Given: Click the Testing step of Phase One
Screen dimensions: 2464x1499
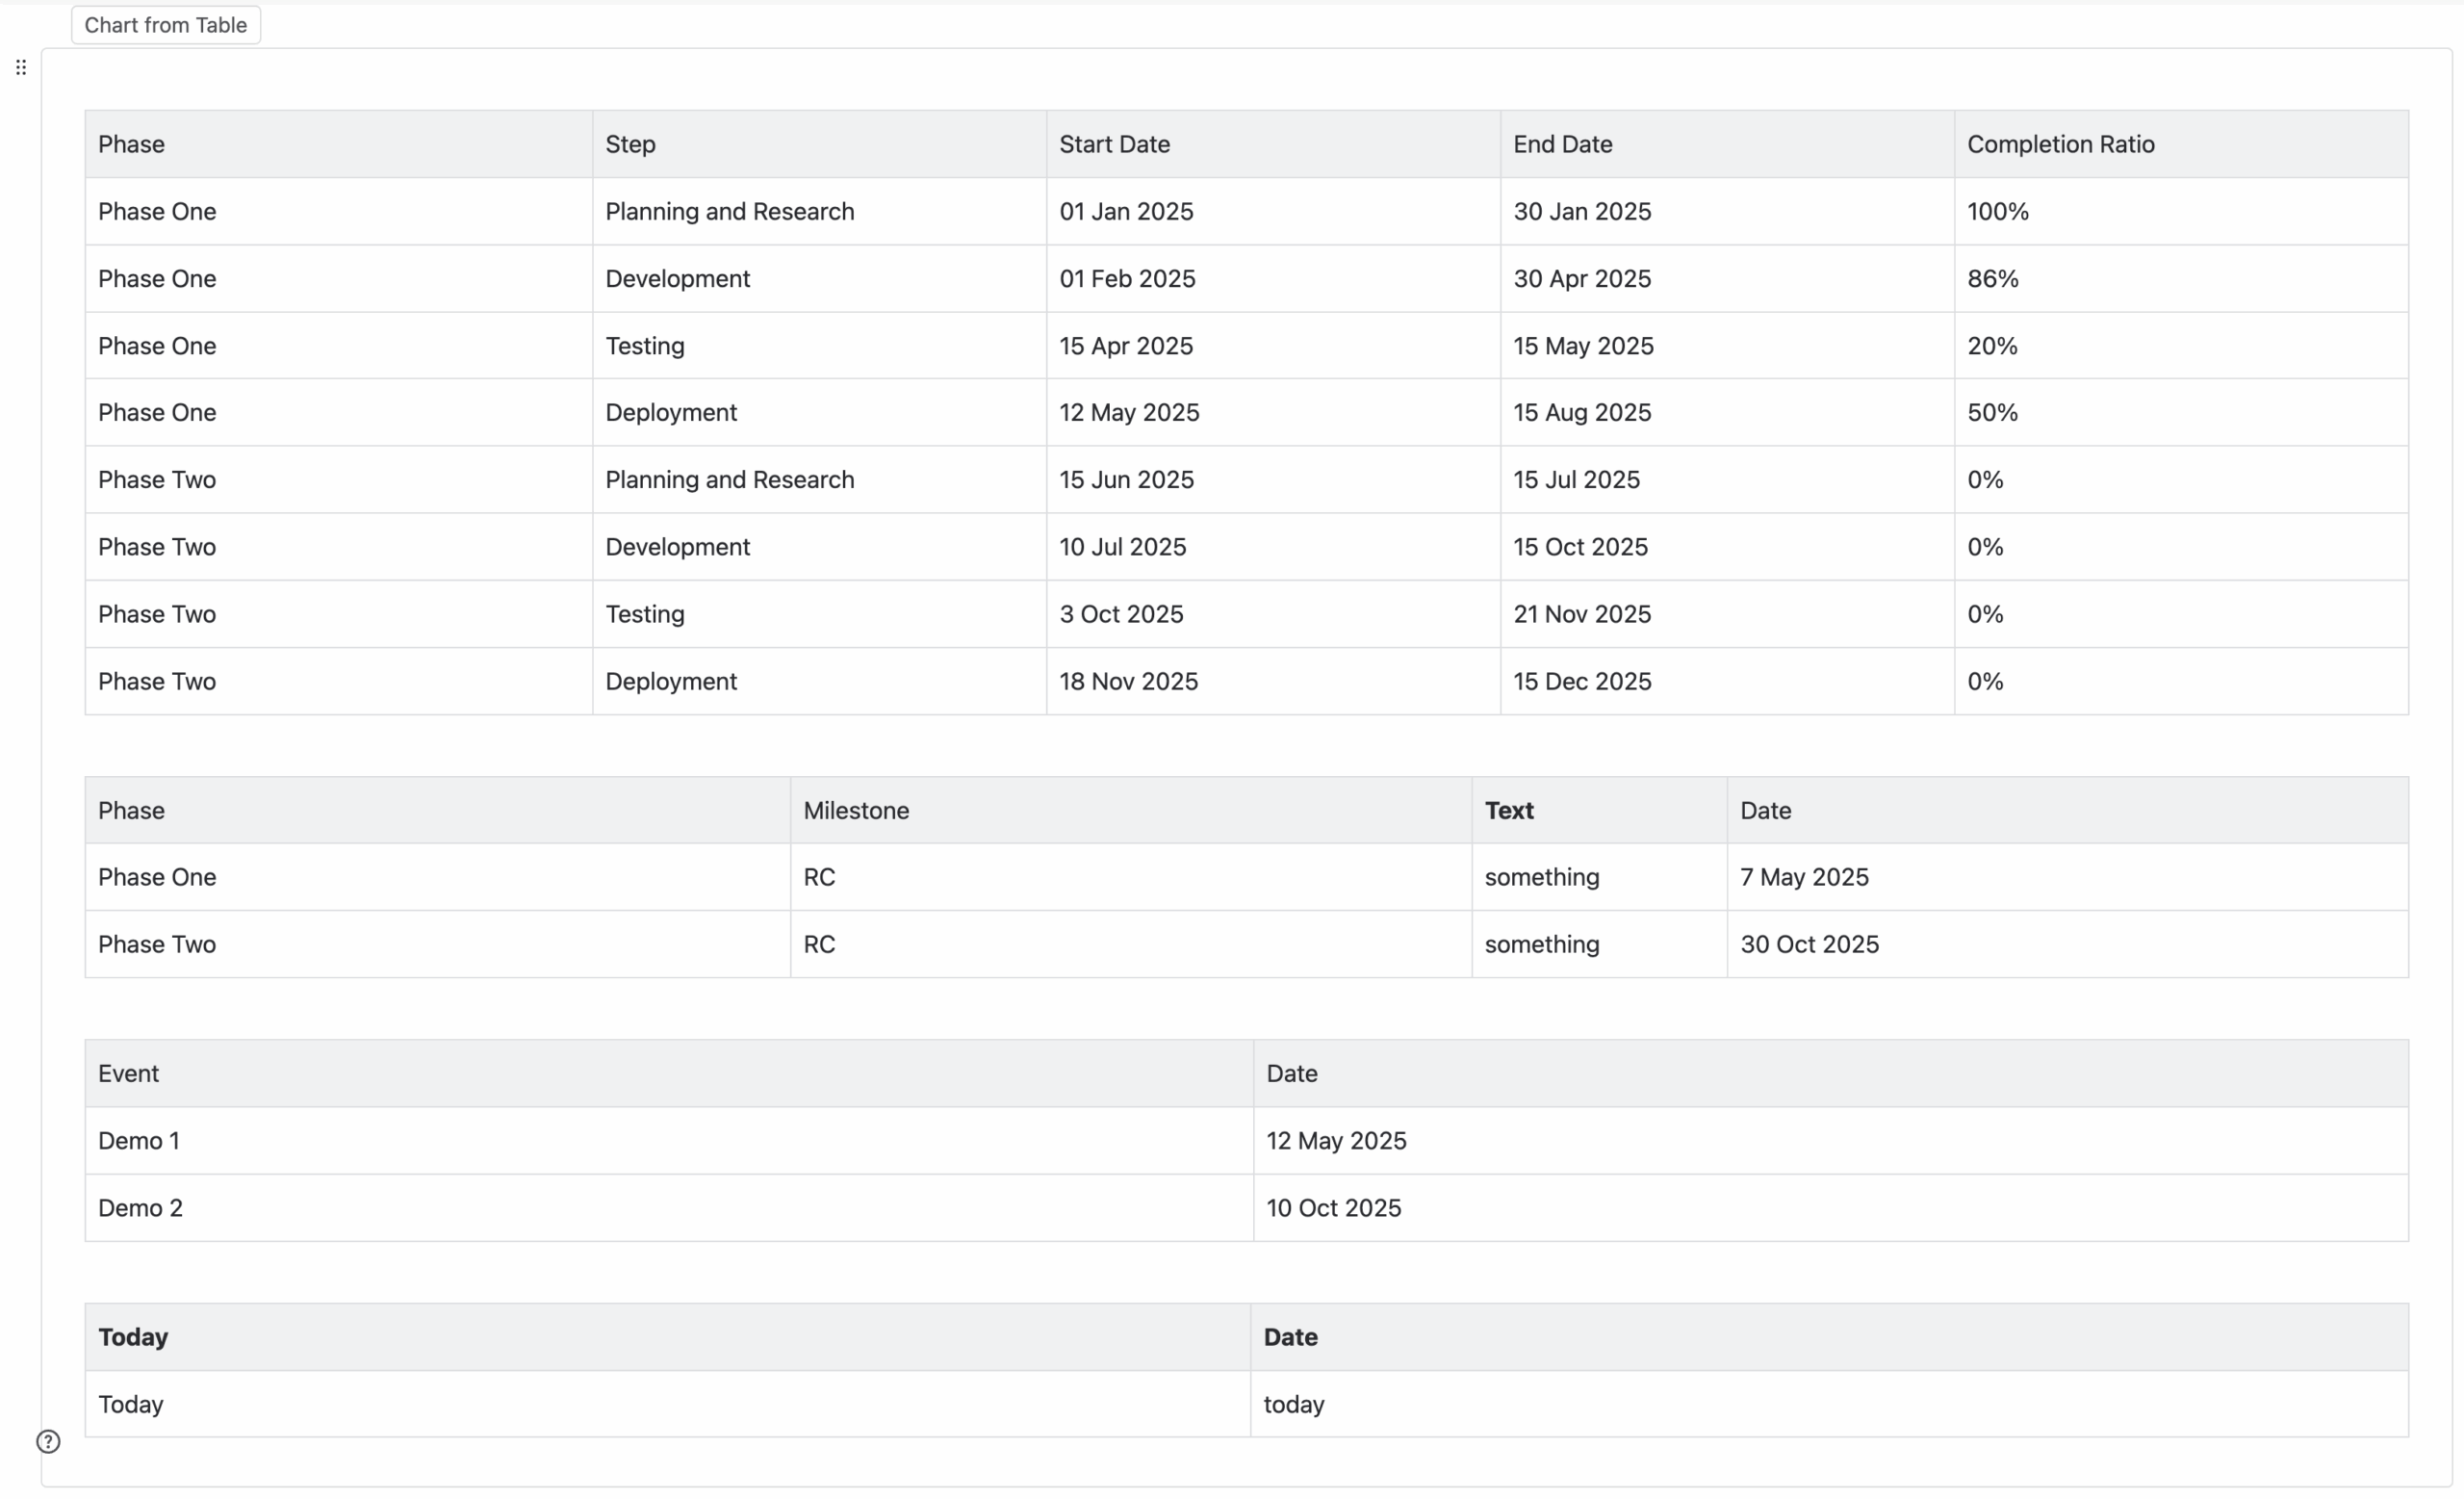Looking at the screenshot, I should coord(644,345).
